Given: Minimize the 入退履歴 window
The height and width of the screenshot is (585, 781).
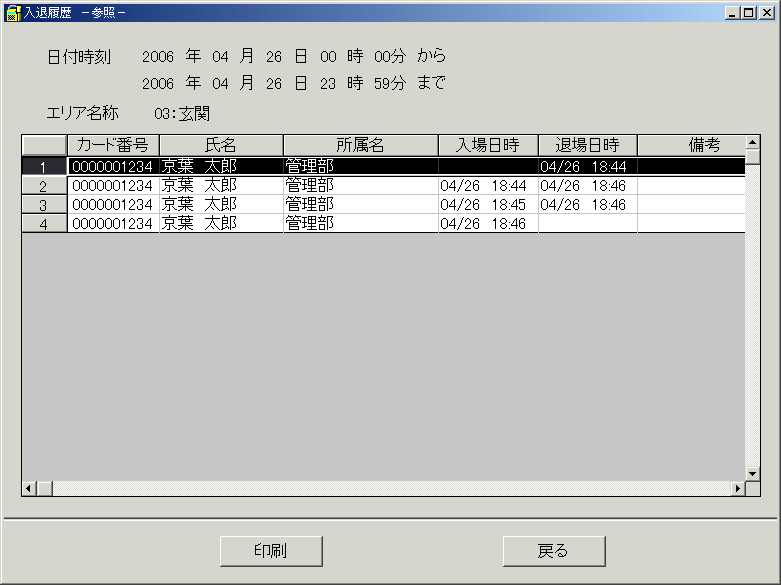Looking at the screenshot, I should pyautogui.click(x=732, y=13).
